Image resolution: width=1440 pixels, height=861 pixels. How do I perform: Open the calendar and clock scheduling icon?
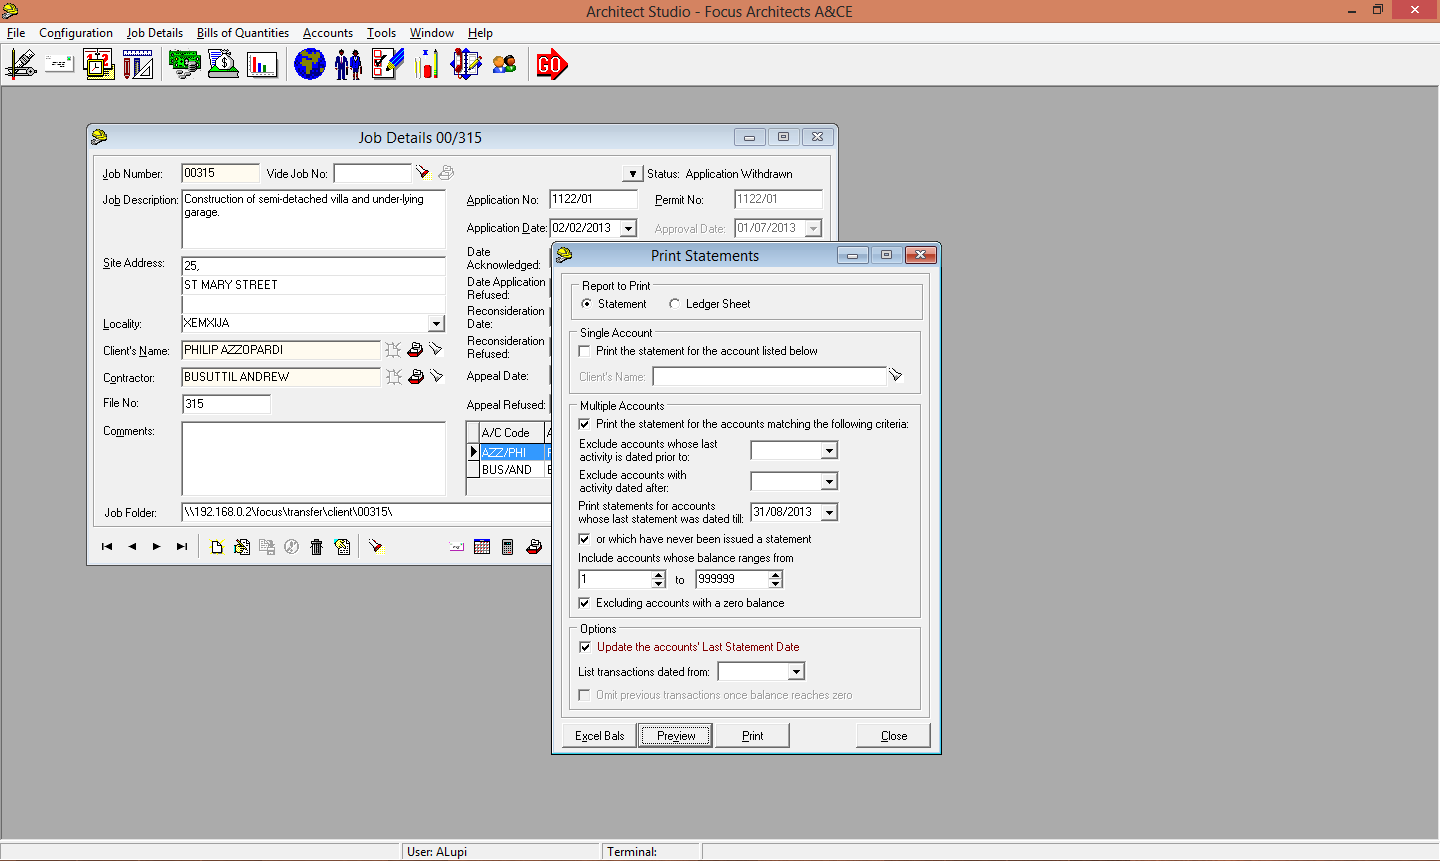click(x=99, y=65)
